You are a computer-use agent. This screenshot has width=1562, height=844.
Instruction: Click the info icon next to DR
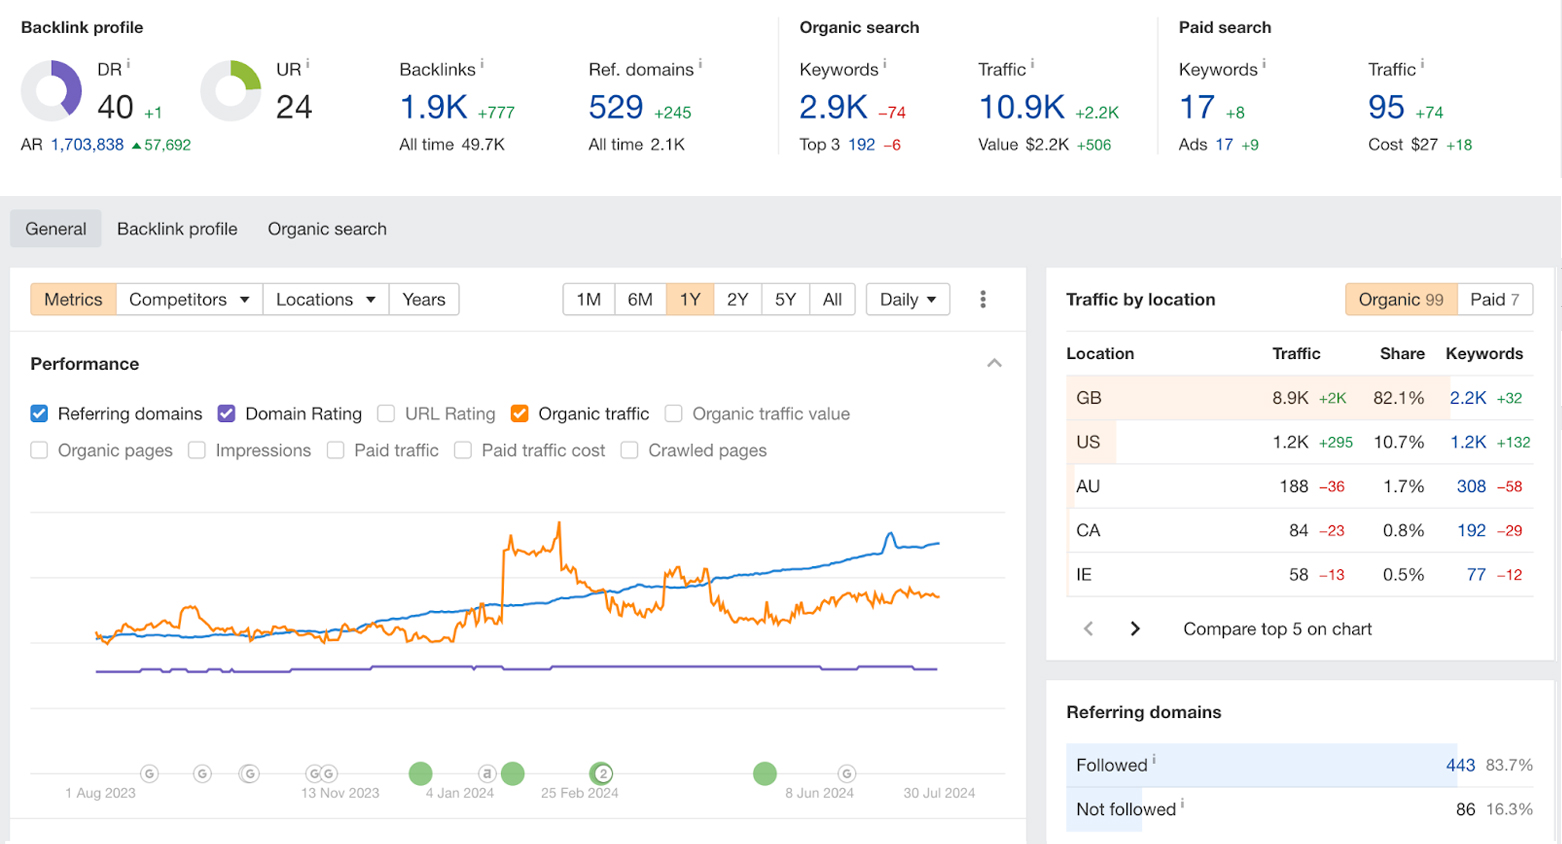pyautogui.click(x=128, y=64)
